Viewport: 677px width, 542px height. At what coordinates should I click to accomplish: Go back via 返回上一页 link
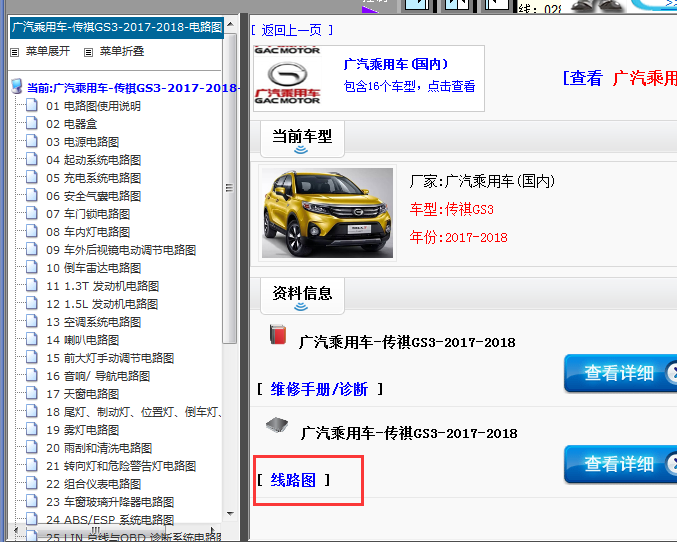coord(292,30)
